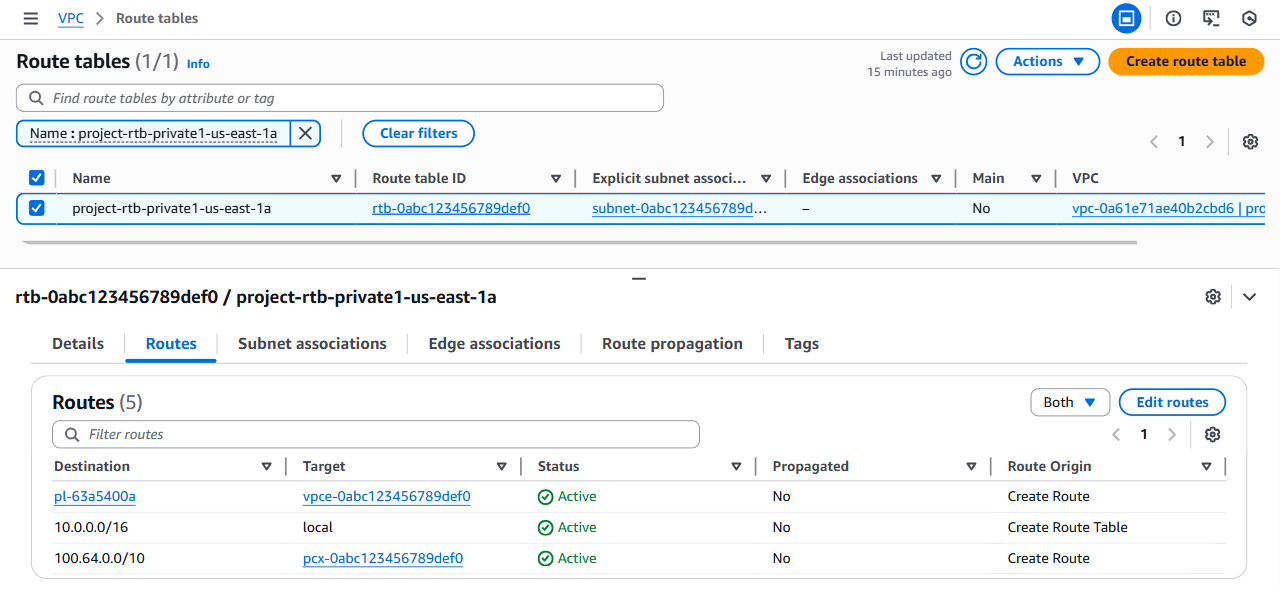Open the hamburger navigation menu
The image size is (1280, 590).
(31, 18)
